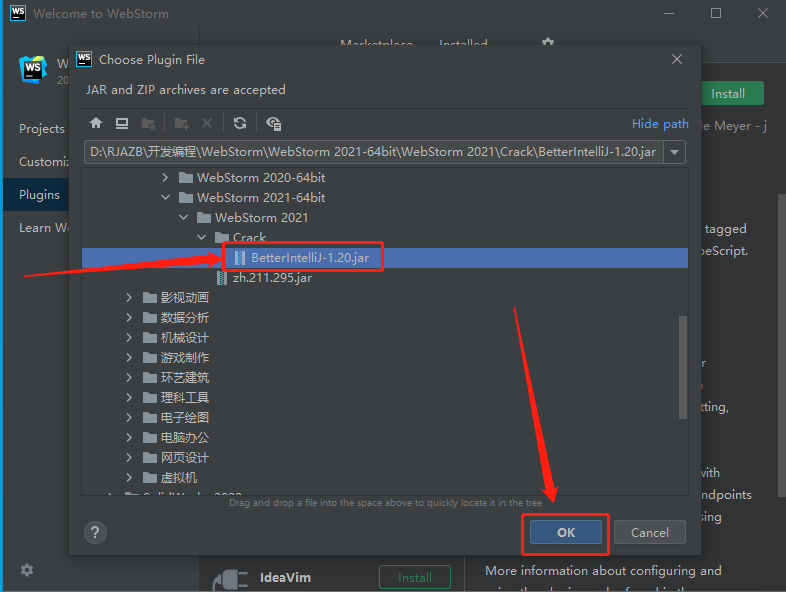Select the WebStorm 2021 folder row
This screenshot has width=786, height=592.
[384, 218]
